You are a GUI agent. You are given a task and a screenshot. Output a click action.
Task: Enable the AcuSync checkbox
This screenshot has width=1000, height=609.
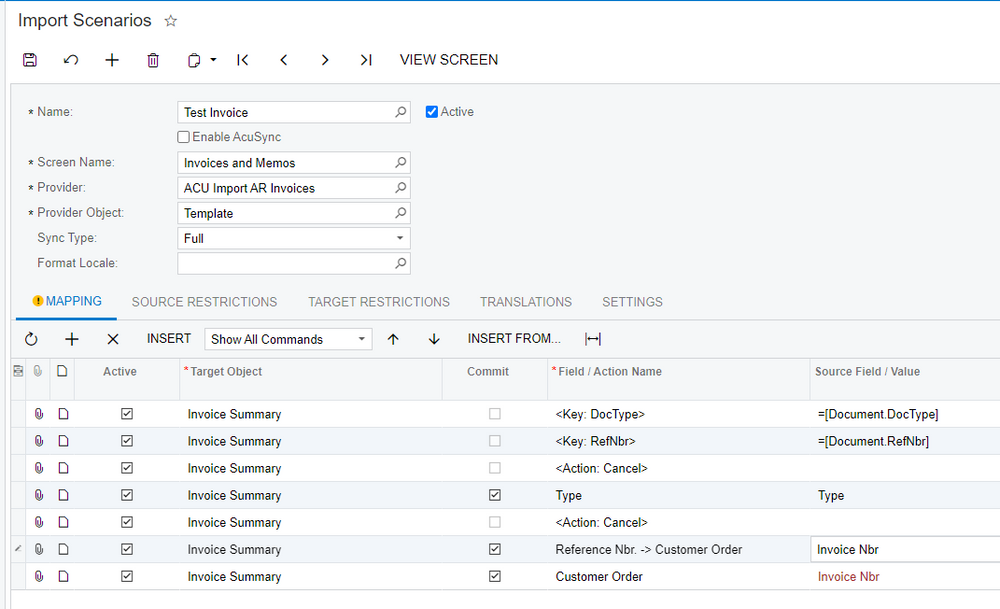pyautogui.click(x=183, y=137)
